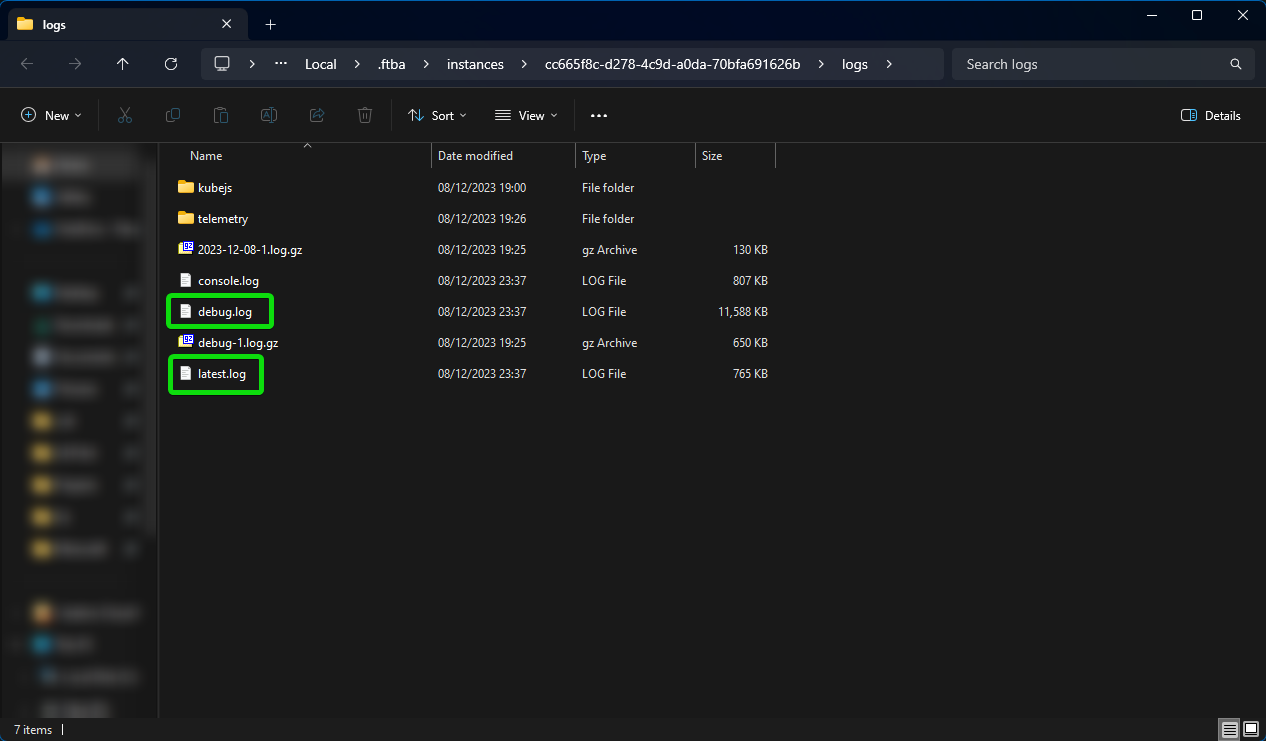Expand chevron after the Local breadcrumb
Screen dimensions: 1266x741
click(x=357, y=64)
